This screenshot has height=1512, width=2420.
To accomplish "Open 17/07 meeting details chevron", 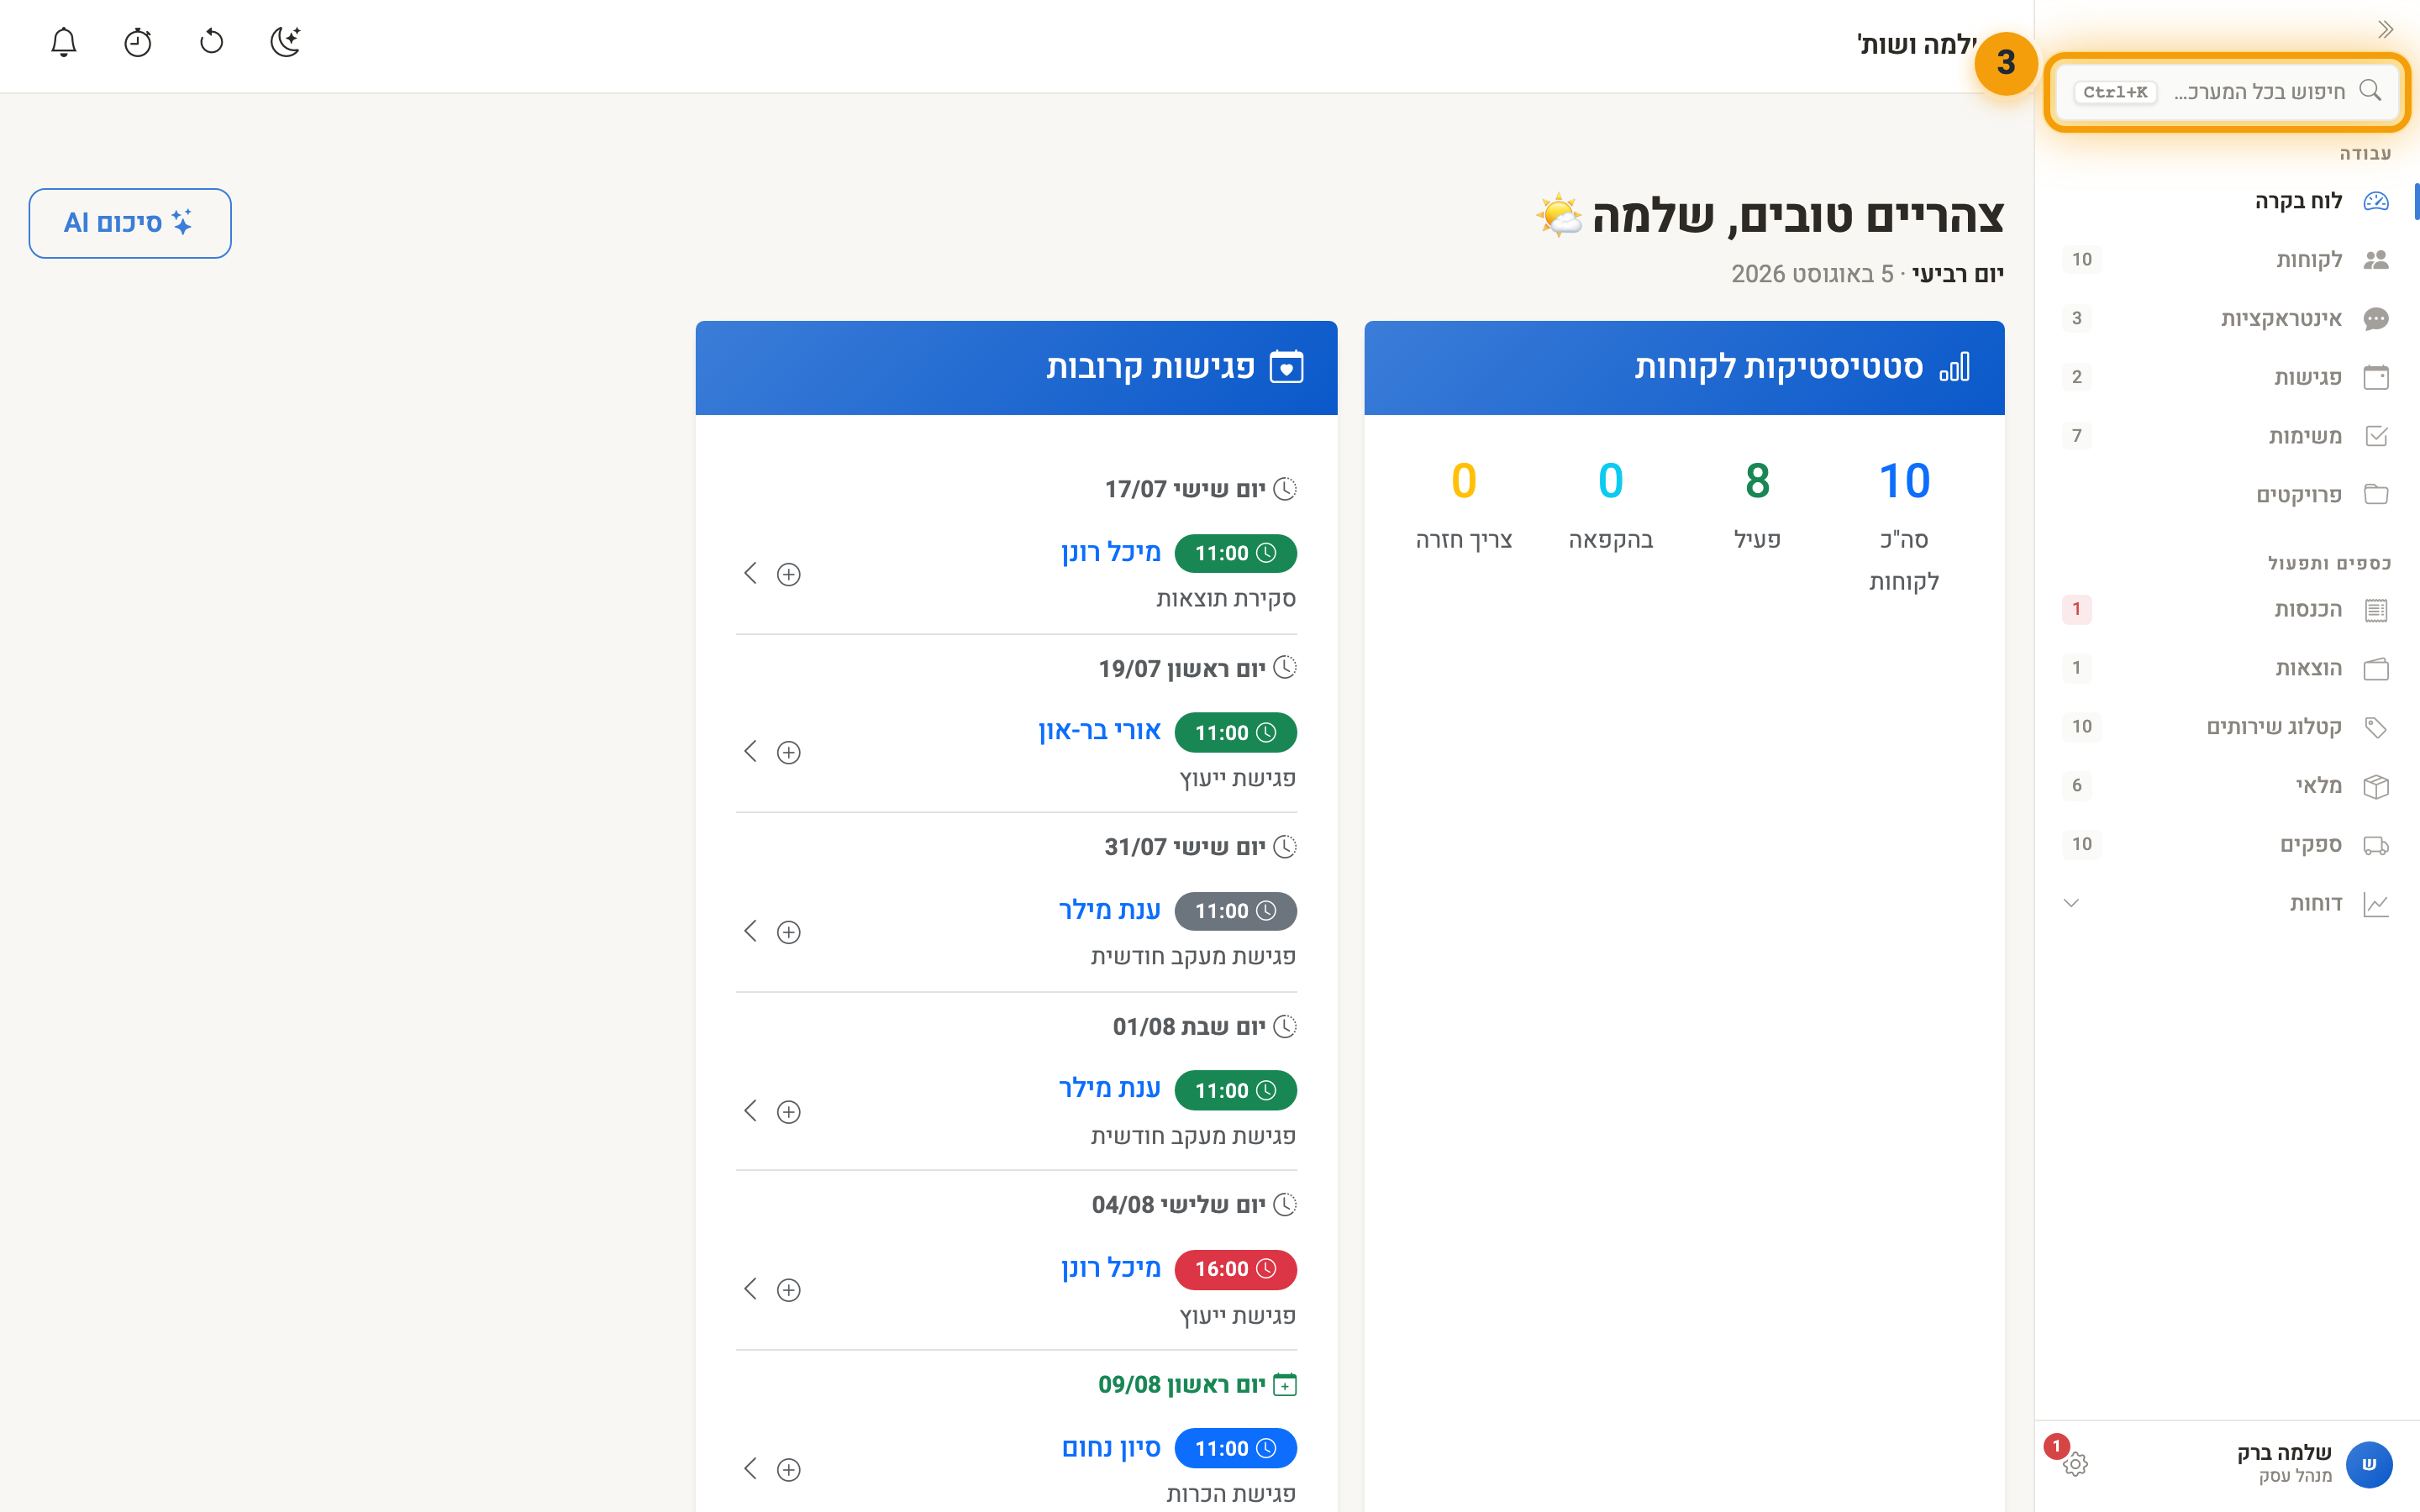I will coord(750,573).
